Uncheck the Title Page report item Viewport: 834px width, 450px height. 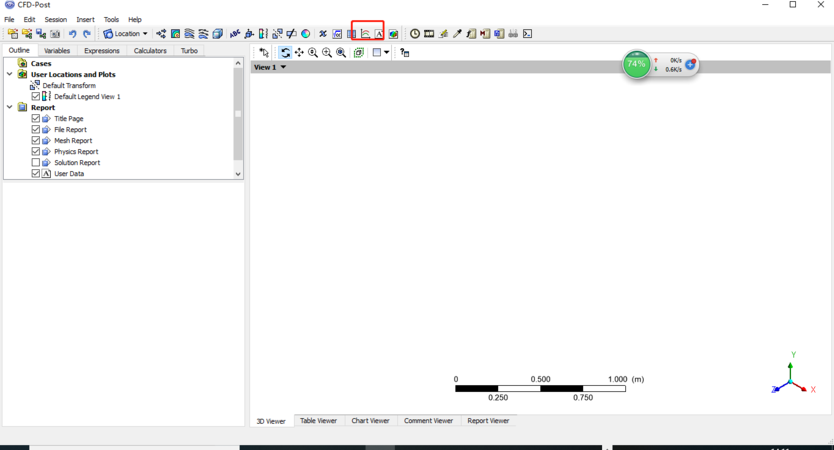click(x=36, y=118)
